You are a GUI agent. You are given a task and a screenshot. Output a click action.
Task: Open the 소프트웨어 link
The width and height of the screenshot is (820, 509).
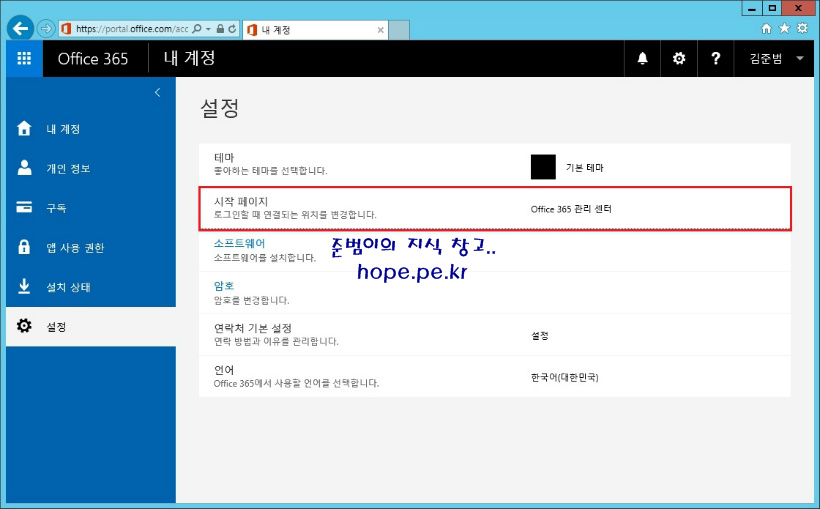point(240,243)
